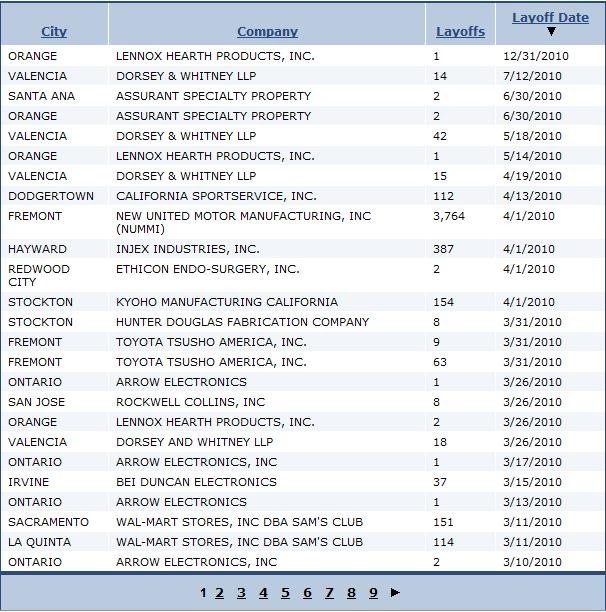This screenshot has width=606, height=612.
Task: Select the 15 layoffs value
Action: 440,176
